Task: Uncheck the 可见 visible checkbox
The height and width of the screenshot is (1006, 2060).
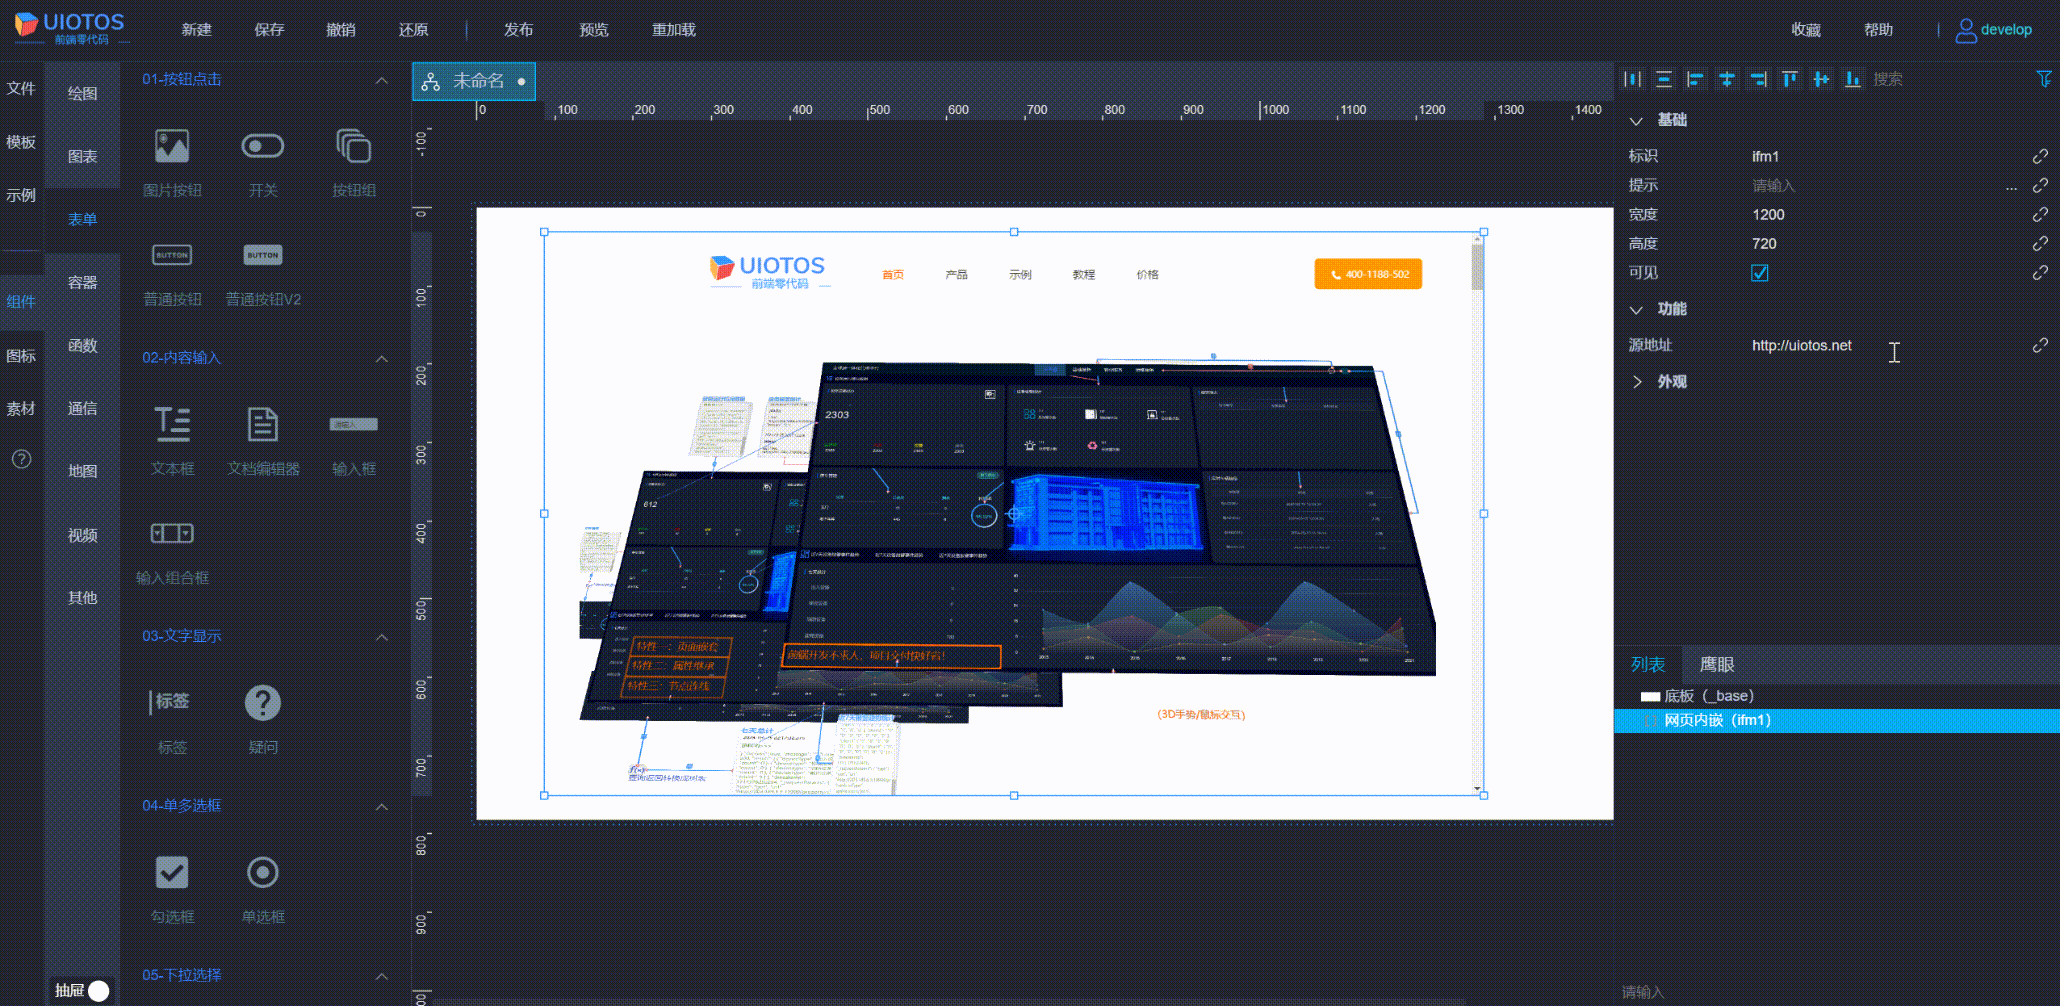Action: pos(1760,273)
